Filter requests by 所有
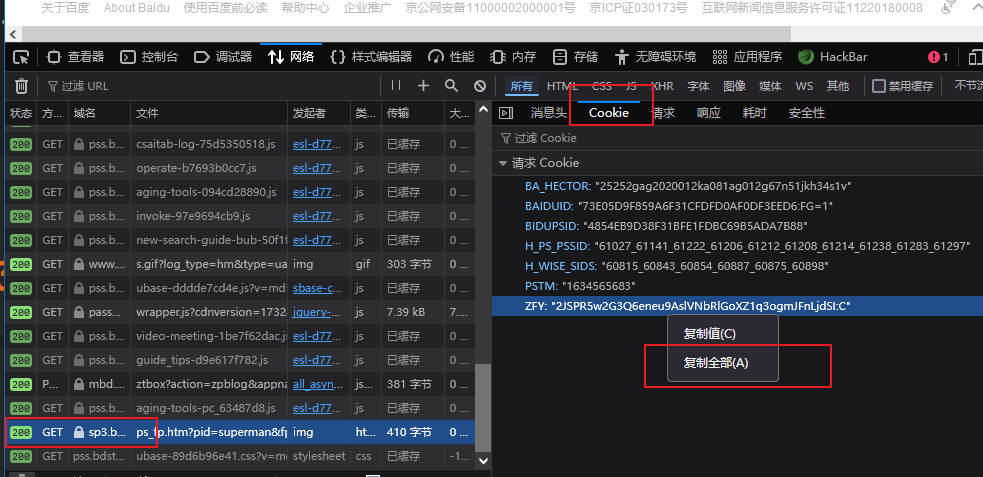 coord(522,86)
